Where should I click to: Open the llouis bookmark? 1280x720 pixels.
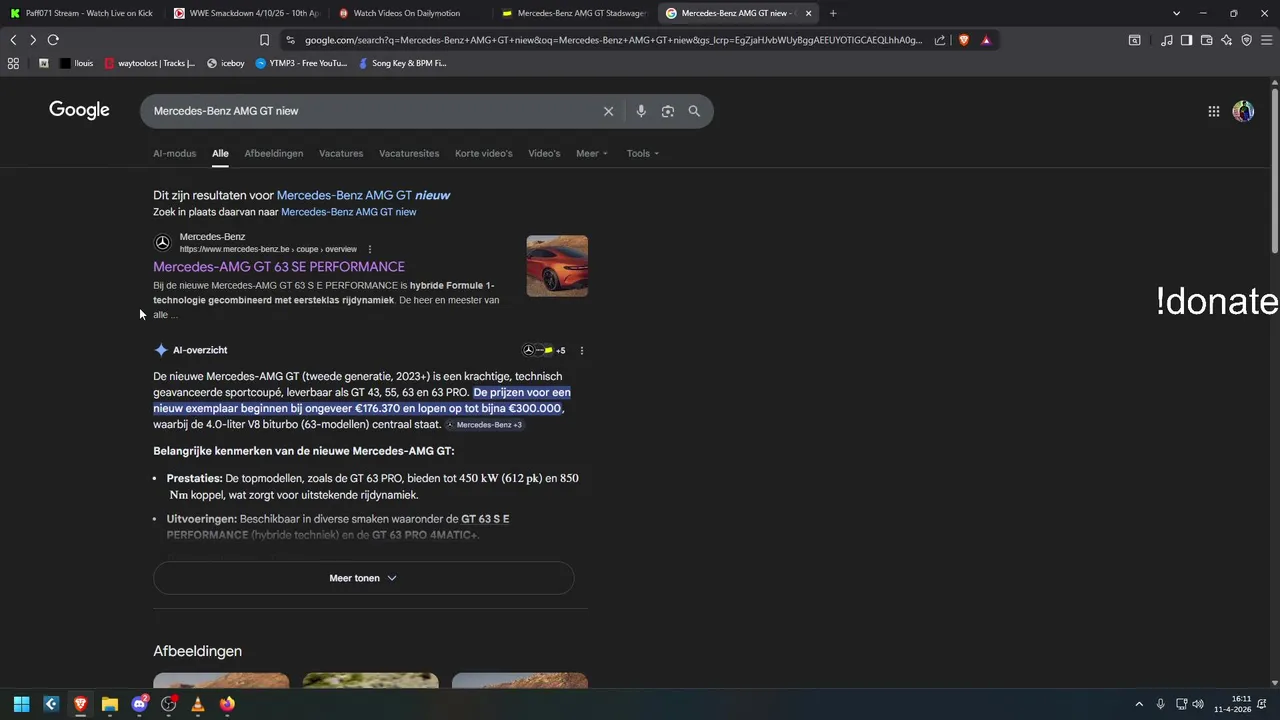[77, 63]
